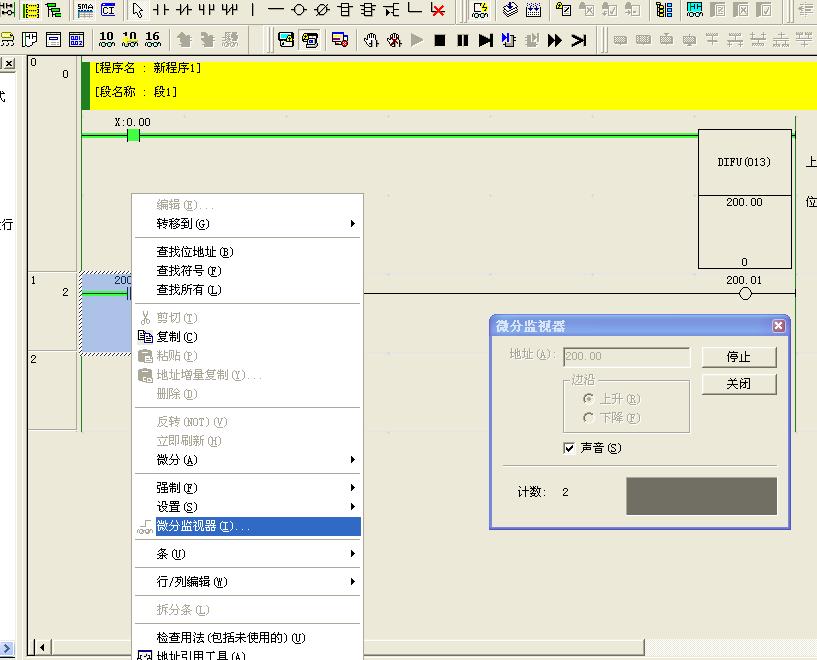Select the 上升 rising edge radio button
This screenshot has height=660, width=817.
click(x=588, y=399)
